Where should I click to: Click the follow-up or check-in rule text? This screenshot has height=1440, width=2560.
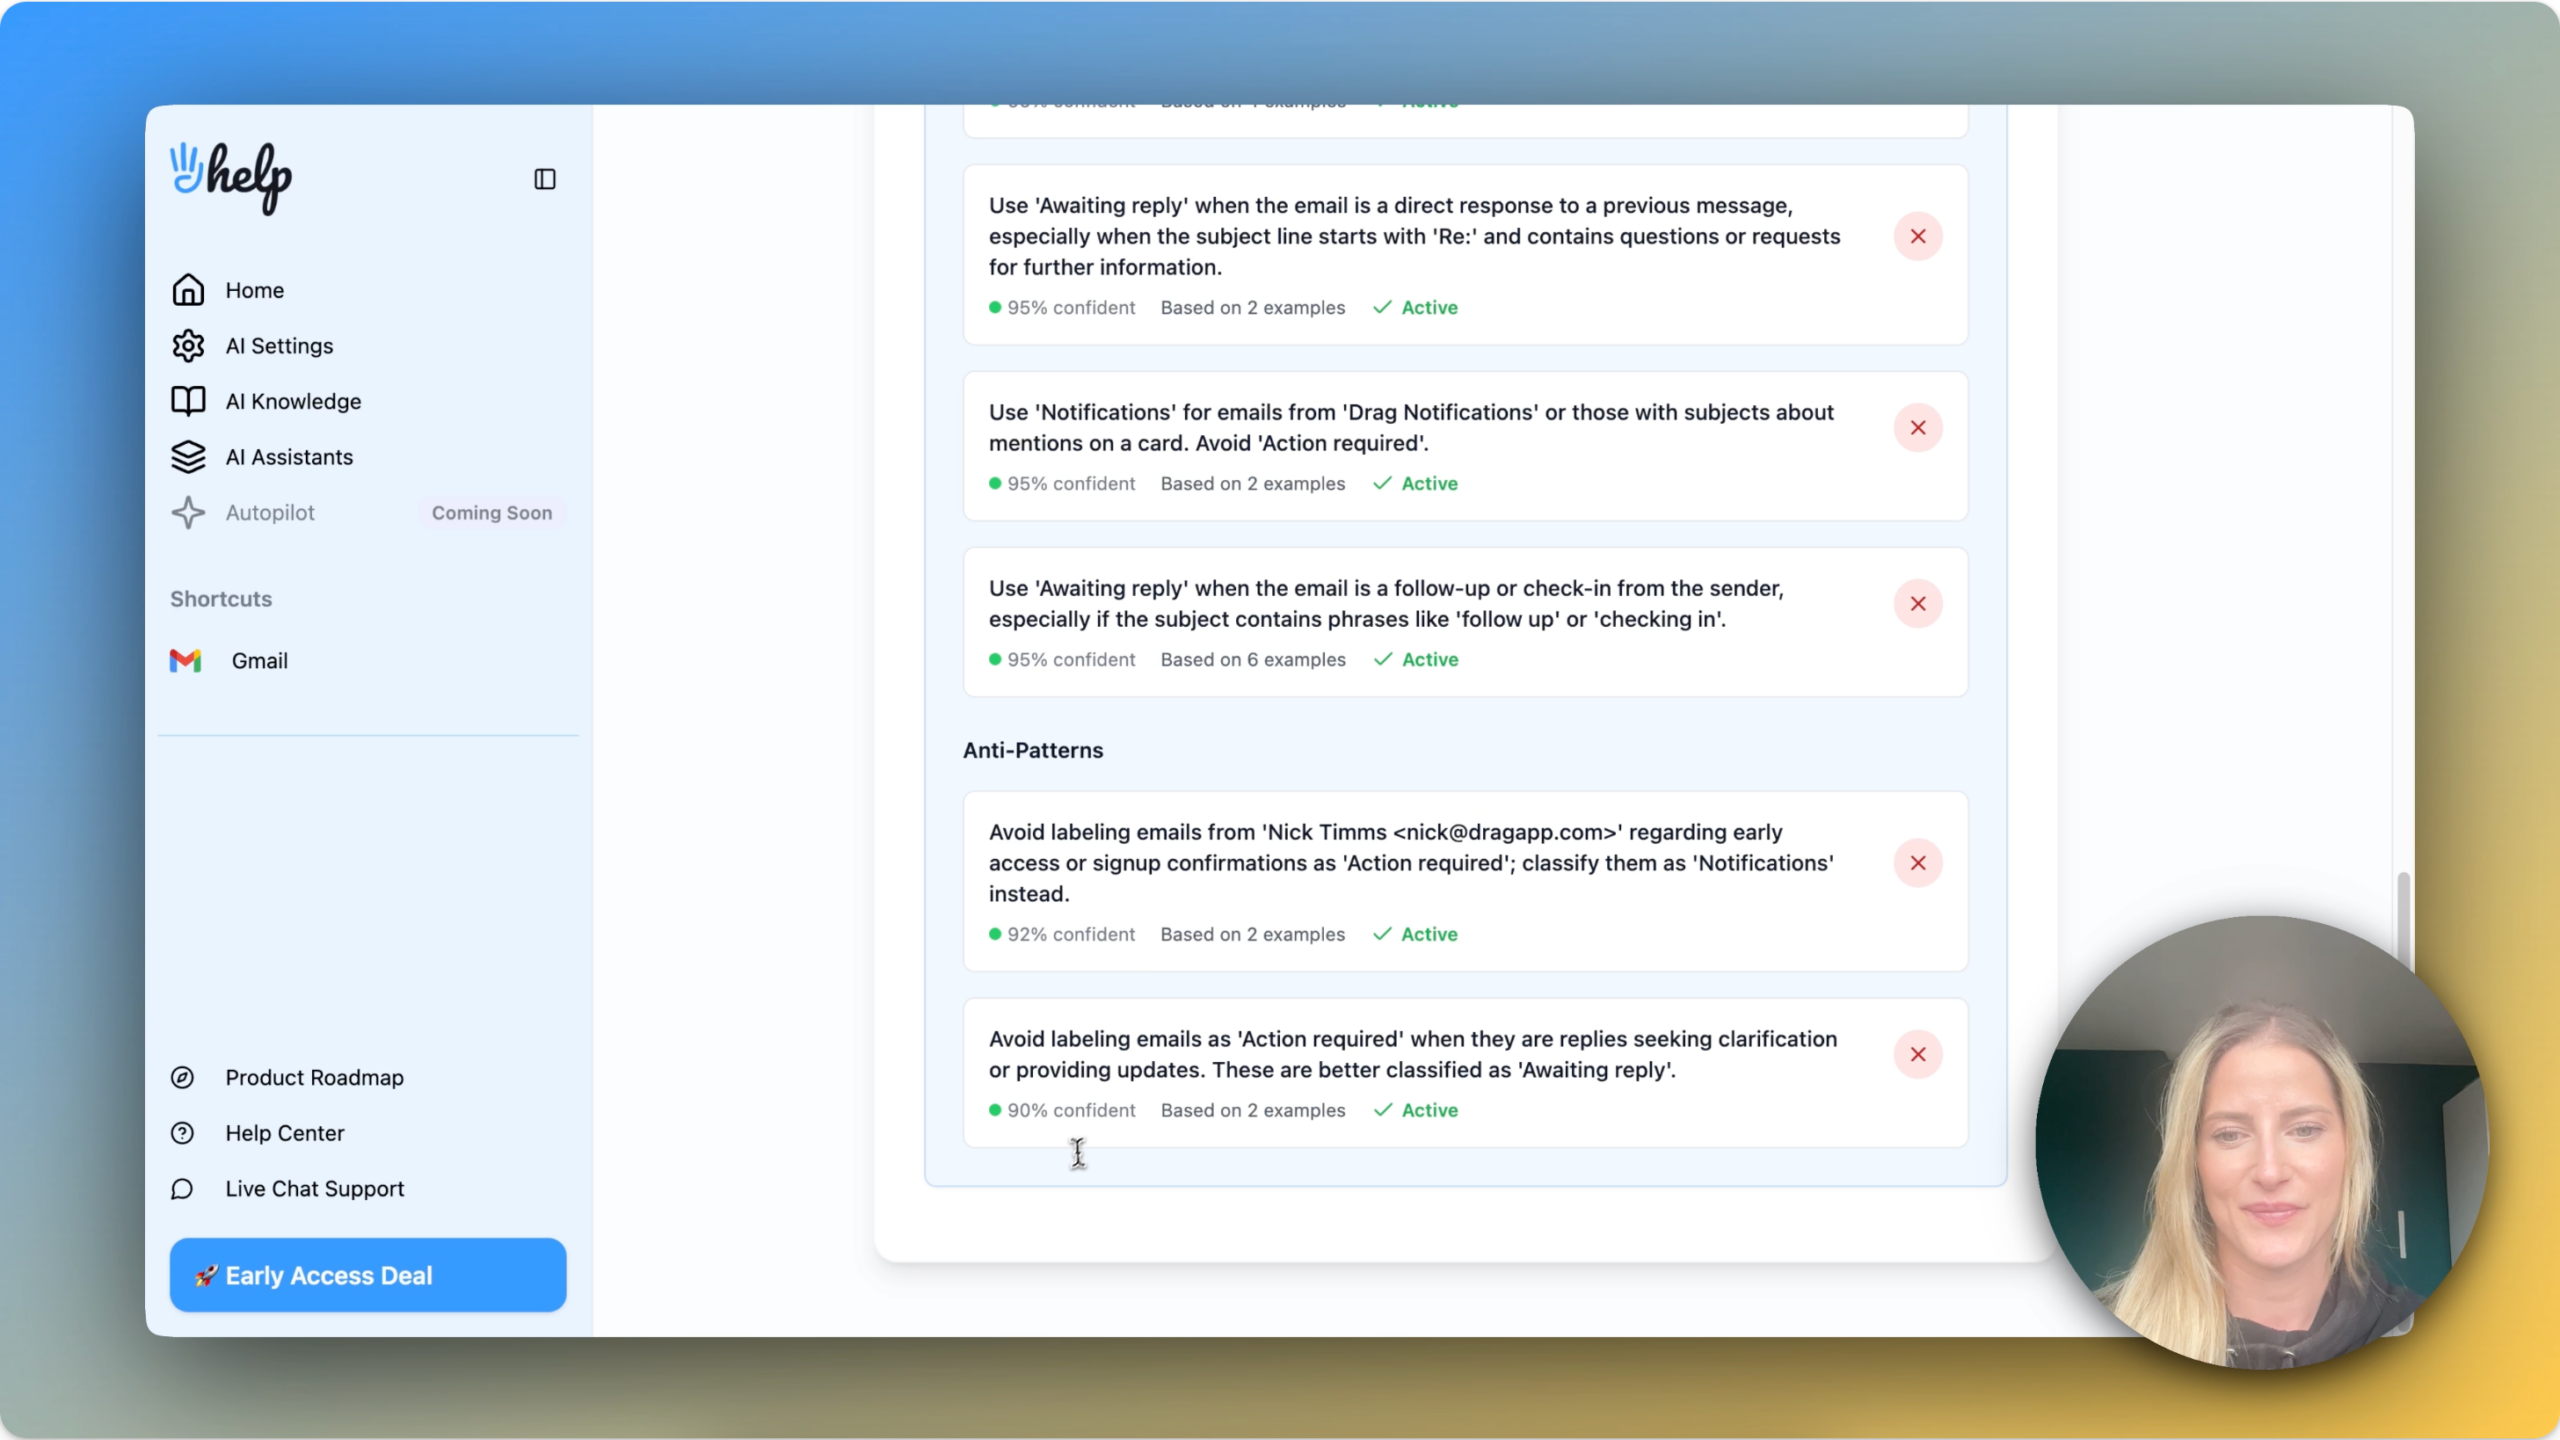click(x=1386, y=604)
